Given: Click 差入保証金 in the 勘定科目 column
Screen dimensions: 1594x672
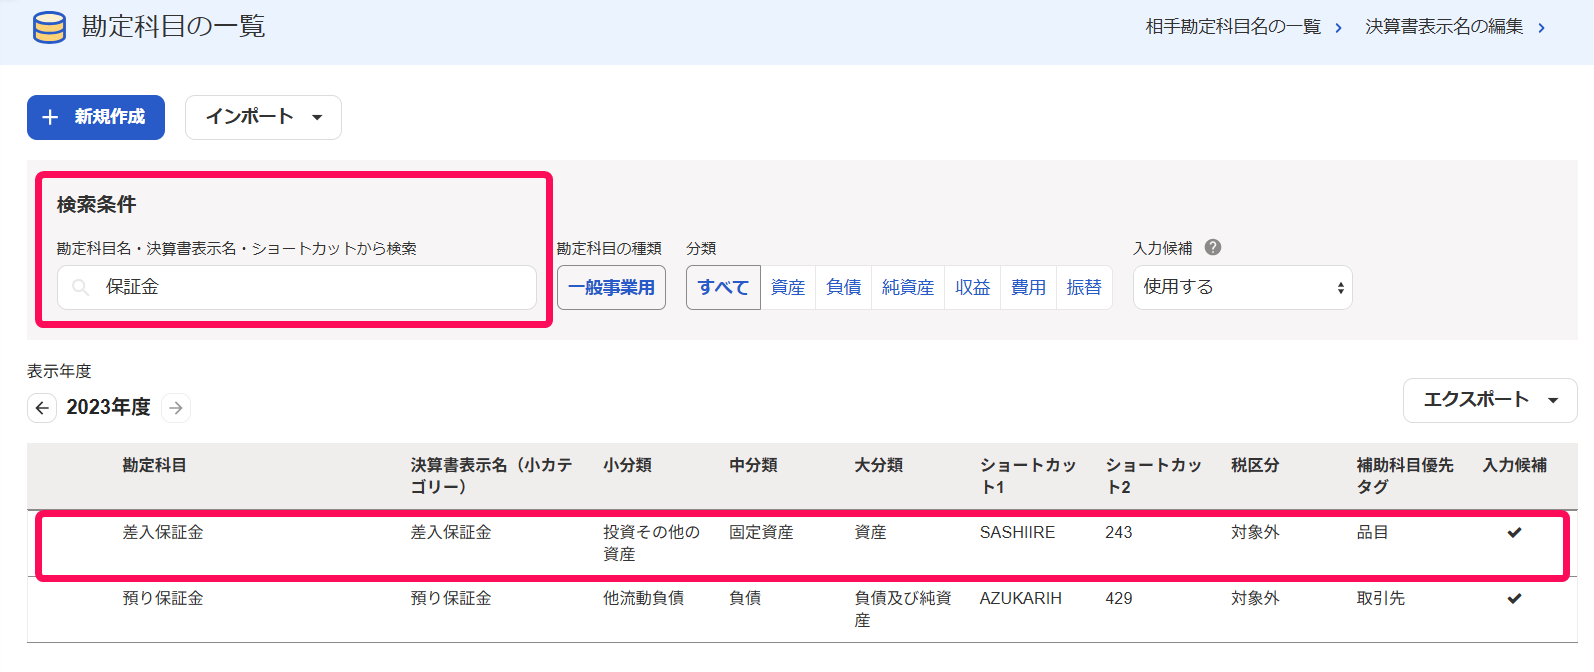Looking at the screenshot, I should click(x=163, y=533).
